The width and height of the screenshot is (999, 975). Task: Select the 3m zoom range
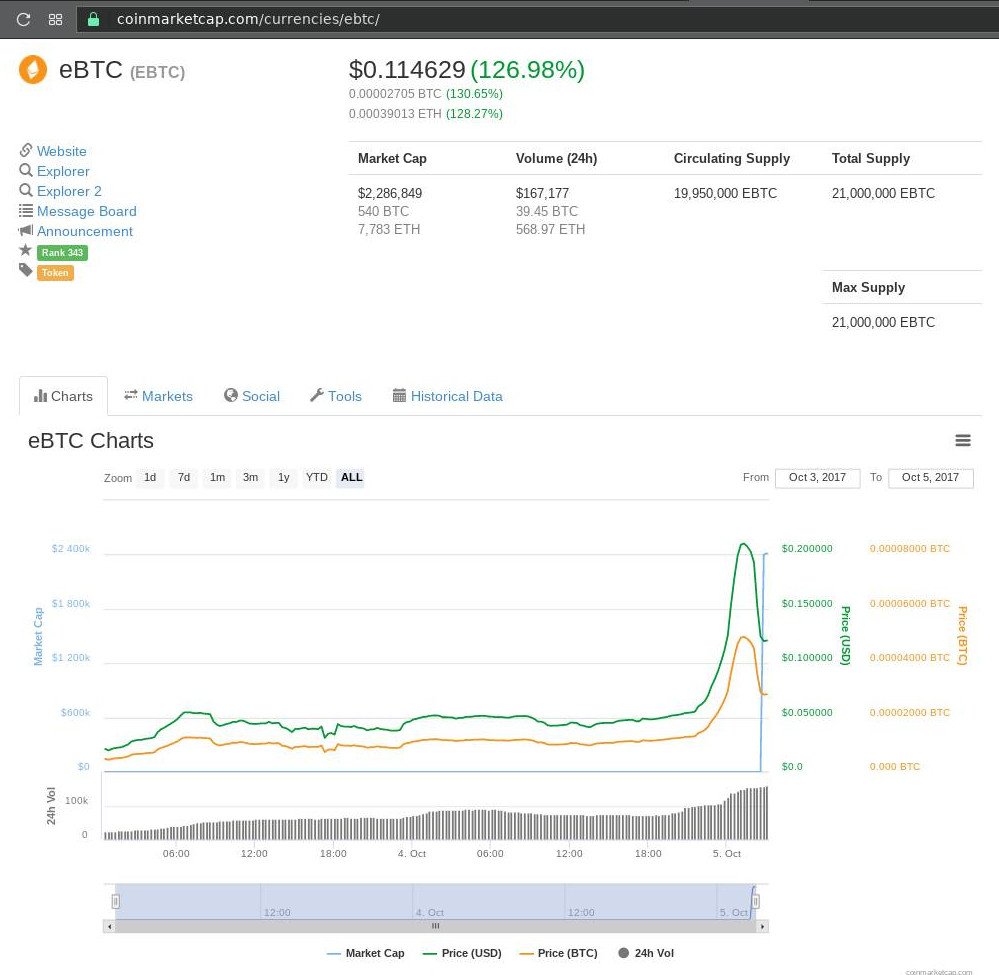pos(250,477)
